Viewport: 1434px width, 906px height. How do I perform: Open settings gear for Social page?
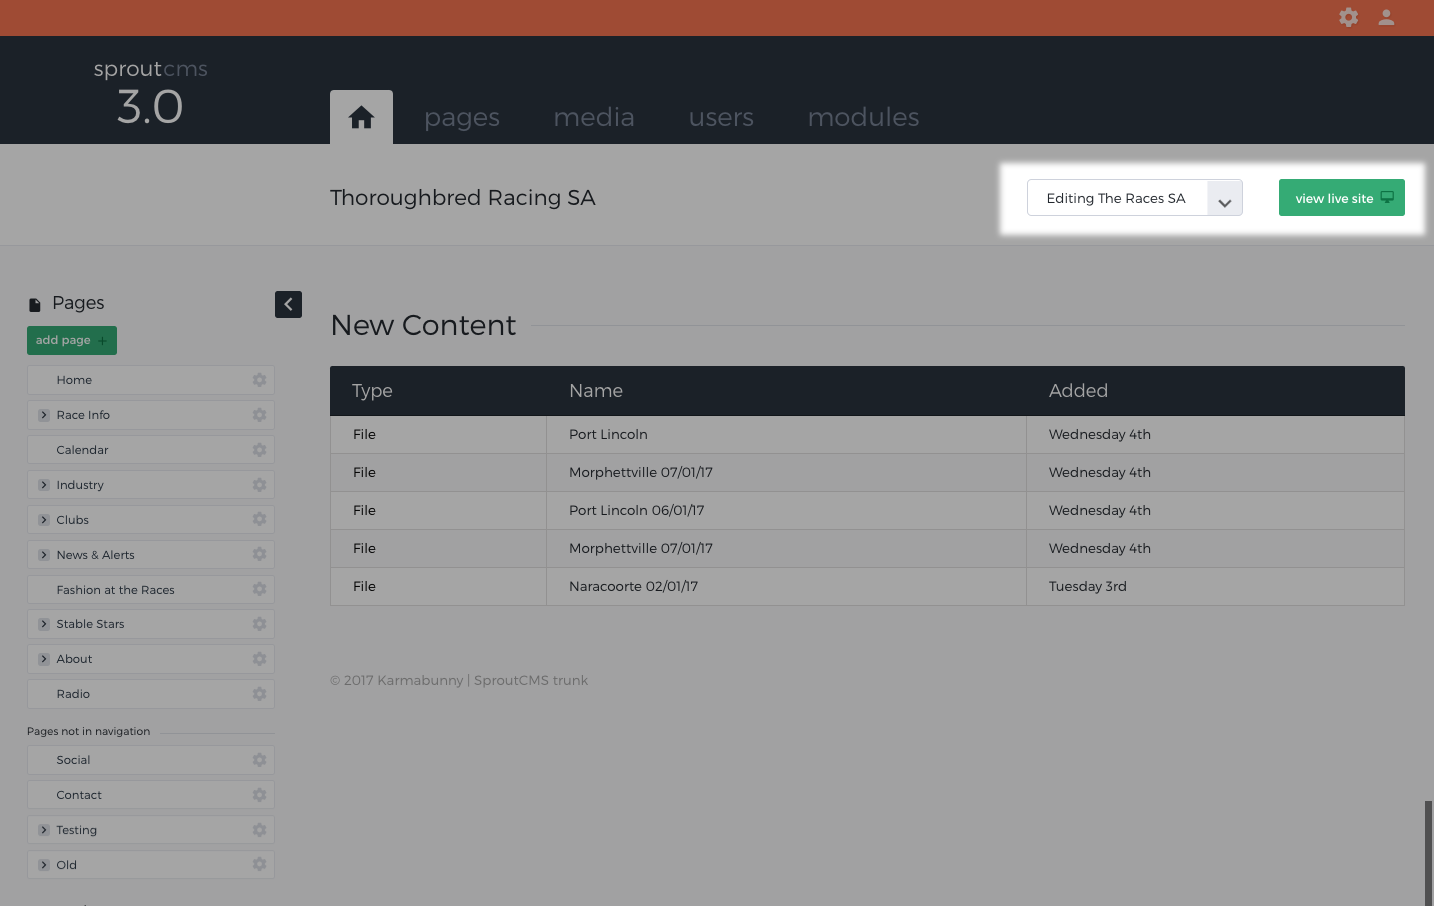pos(259,760)
